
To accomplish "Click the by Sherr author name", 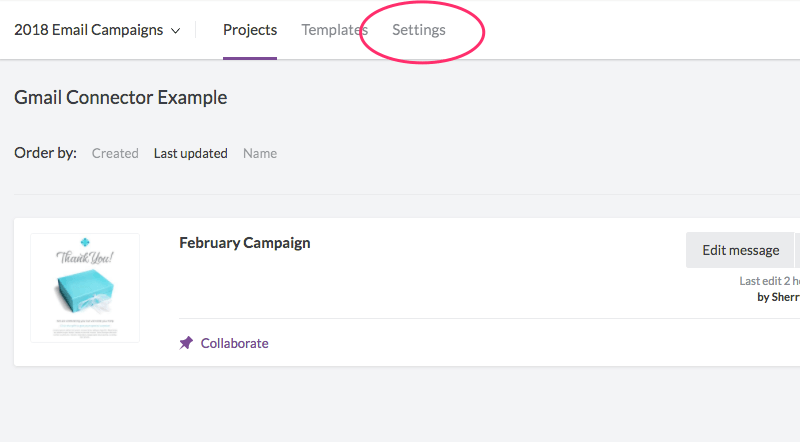I will 778,297.
